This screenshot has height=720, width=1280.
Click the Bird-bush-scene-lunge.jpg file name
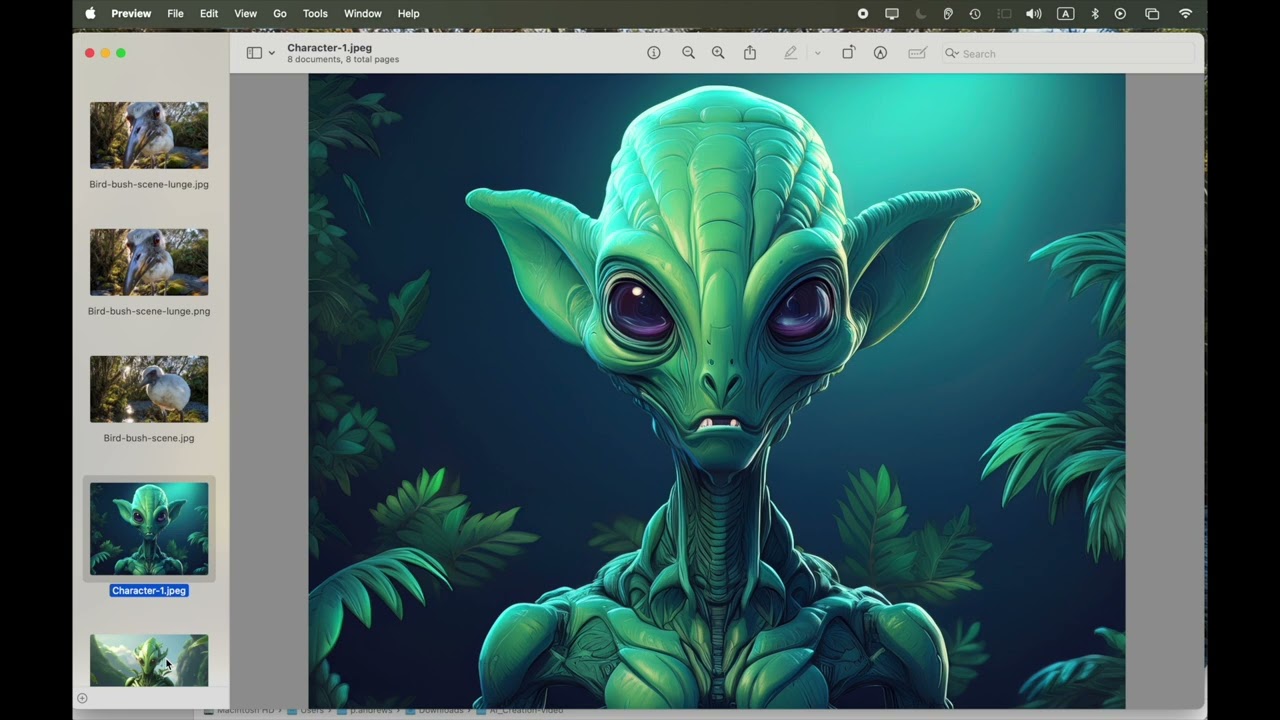tap(149, 184)
